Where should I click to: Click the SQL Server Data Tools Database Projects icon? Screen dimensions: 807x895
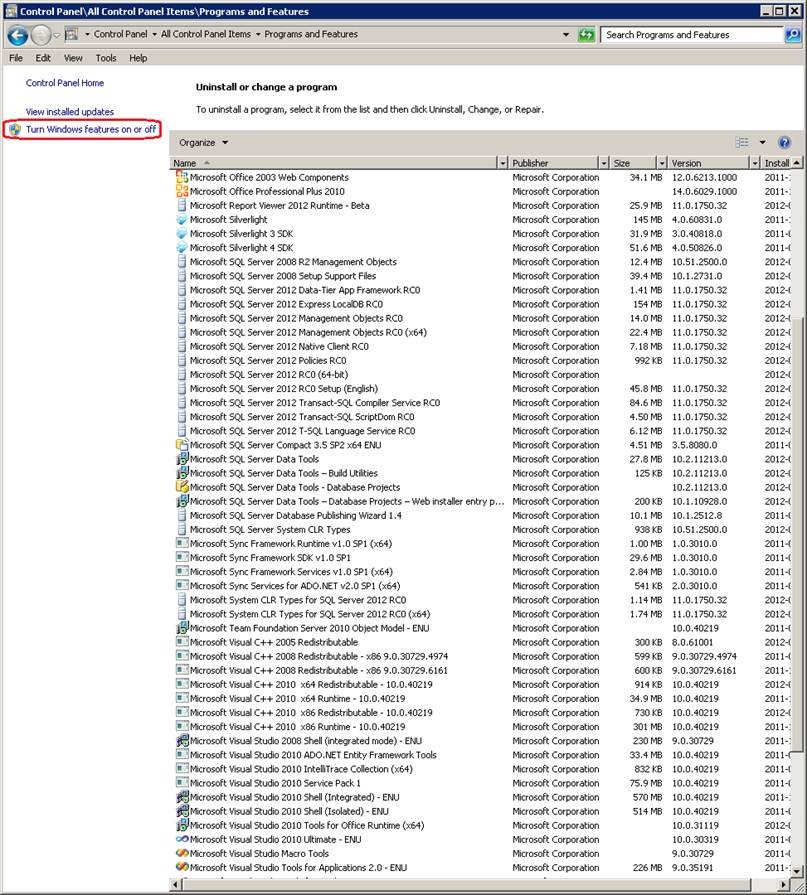click(x=181, y=487)
